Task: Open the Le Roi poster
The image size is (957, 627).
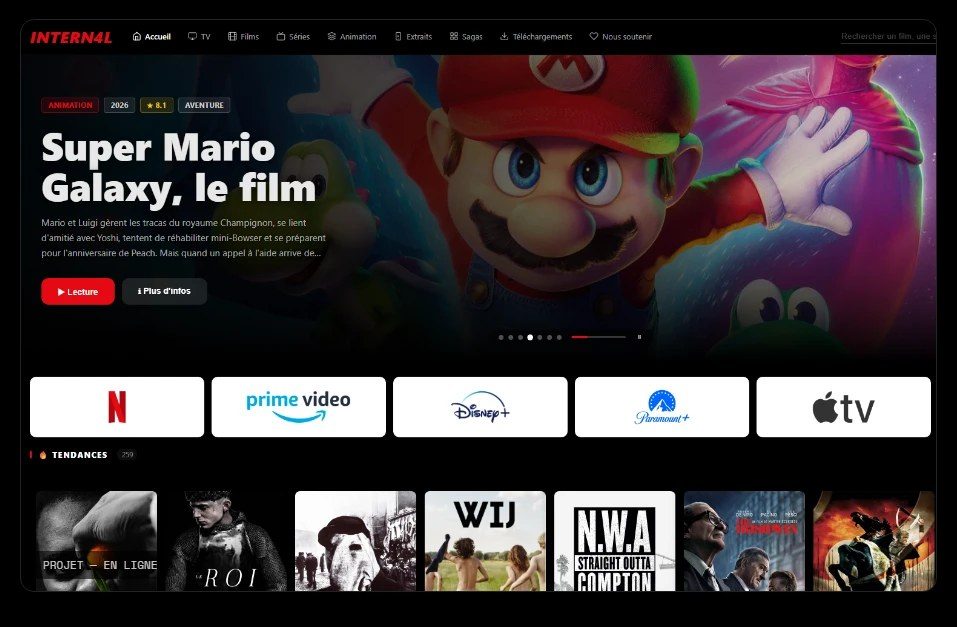Action: point(226,541)
